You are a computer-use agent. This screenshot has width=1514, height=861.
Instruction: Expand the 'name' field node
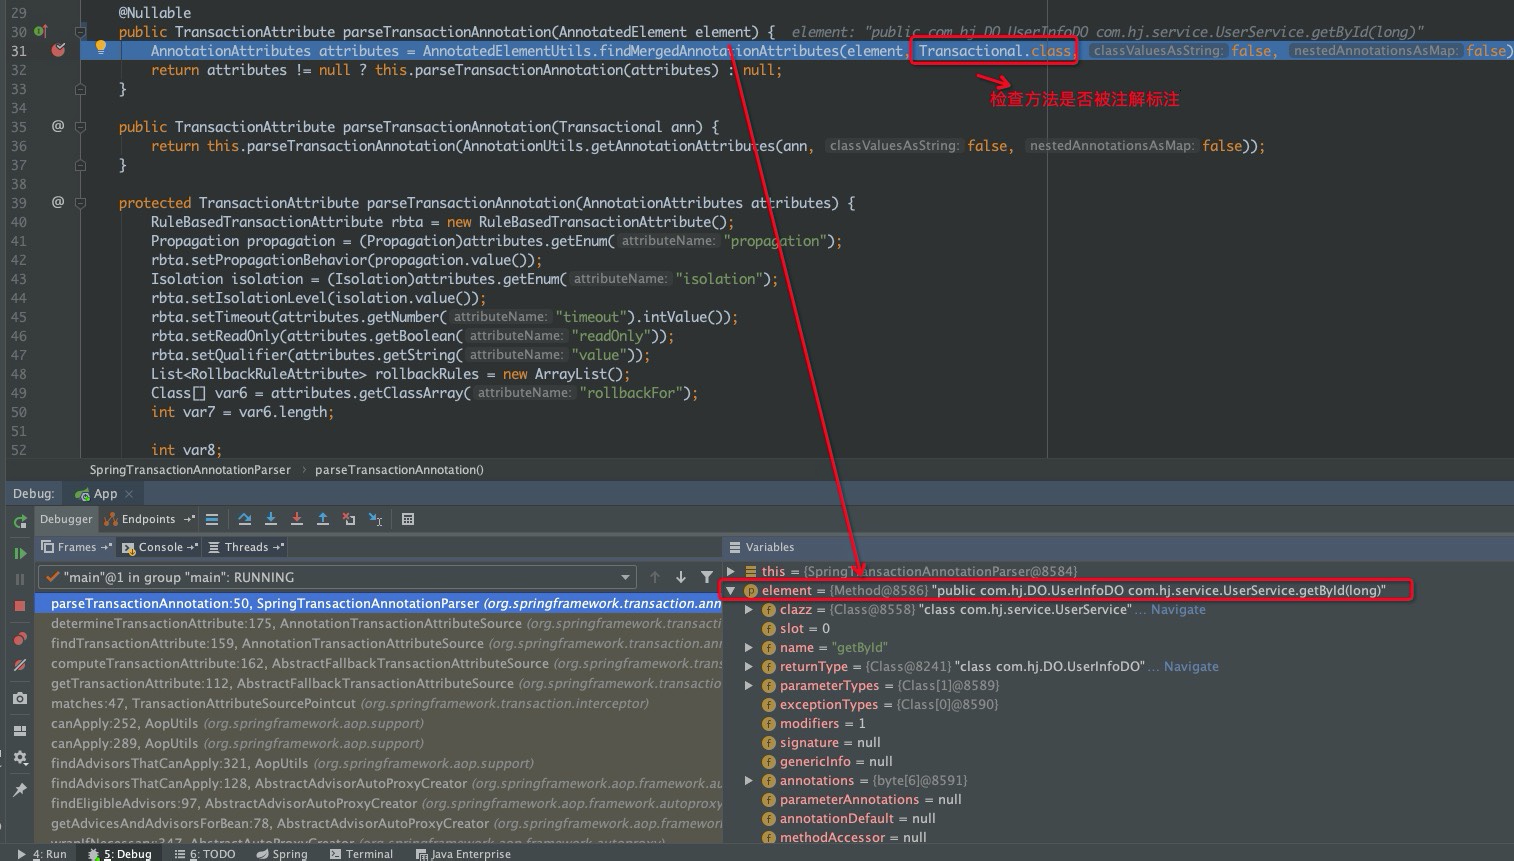click(749, 647)
